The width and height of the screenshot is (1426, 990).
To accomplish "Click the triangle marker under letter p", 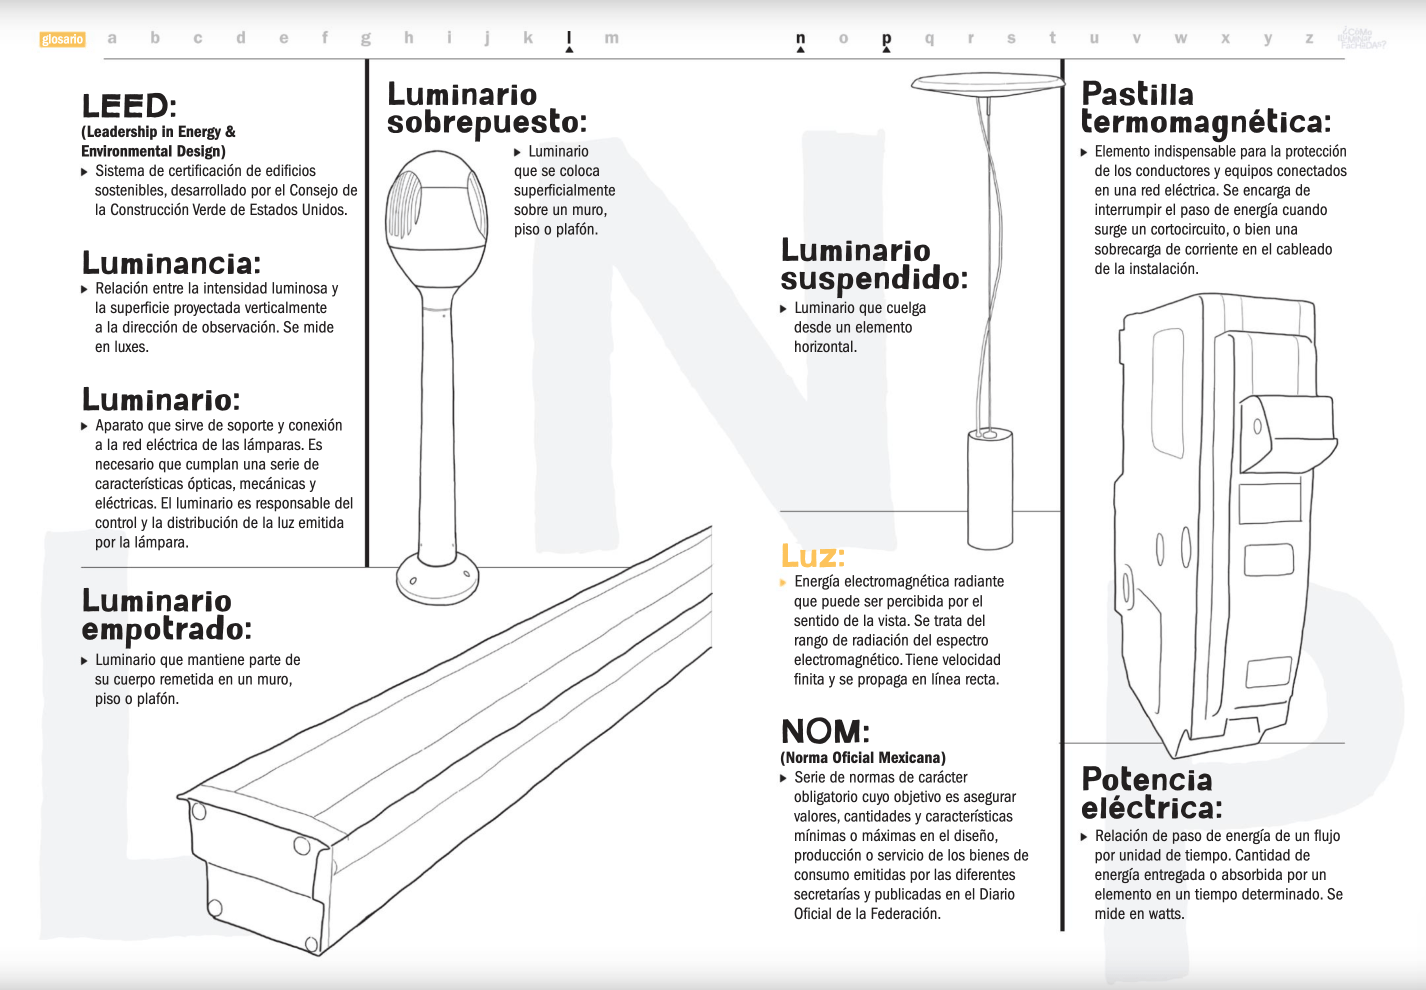I will [x=886, y=50].
